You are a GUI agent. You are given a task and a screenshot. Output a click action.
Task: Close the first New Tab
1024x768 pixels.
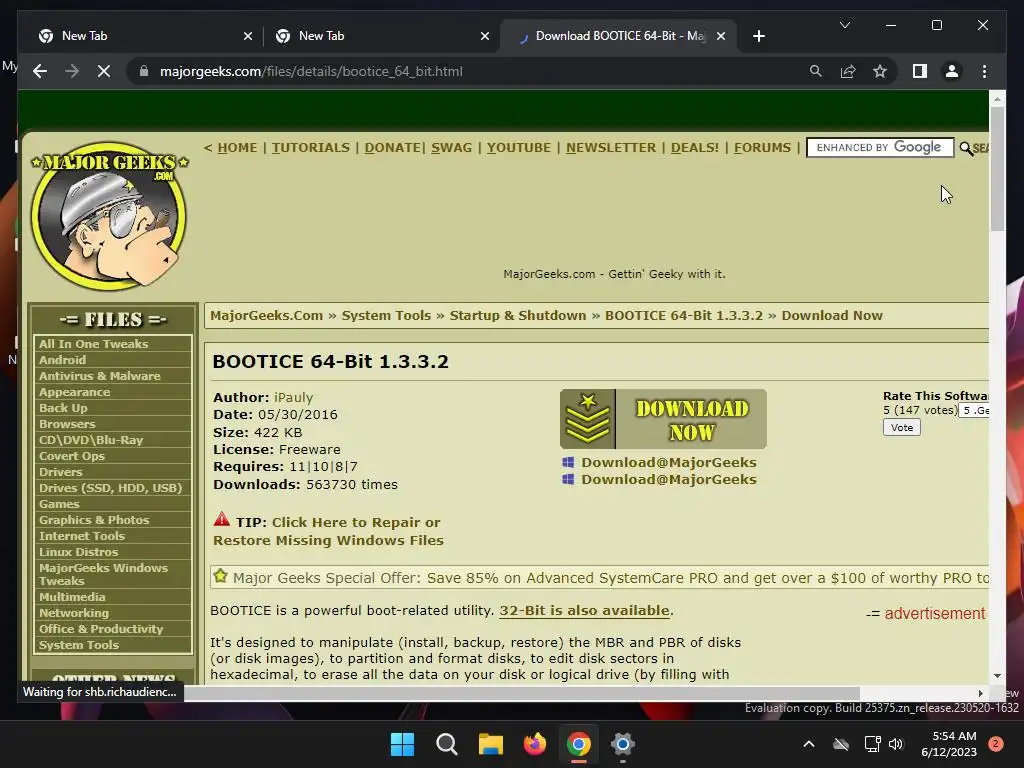click(x=248, y=37)
